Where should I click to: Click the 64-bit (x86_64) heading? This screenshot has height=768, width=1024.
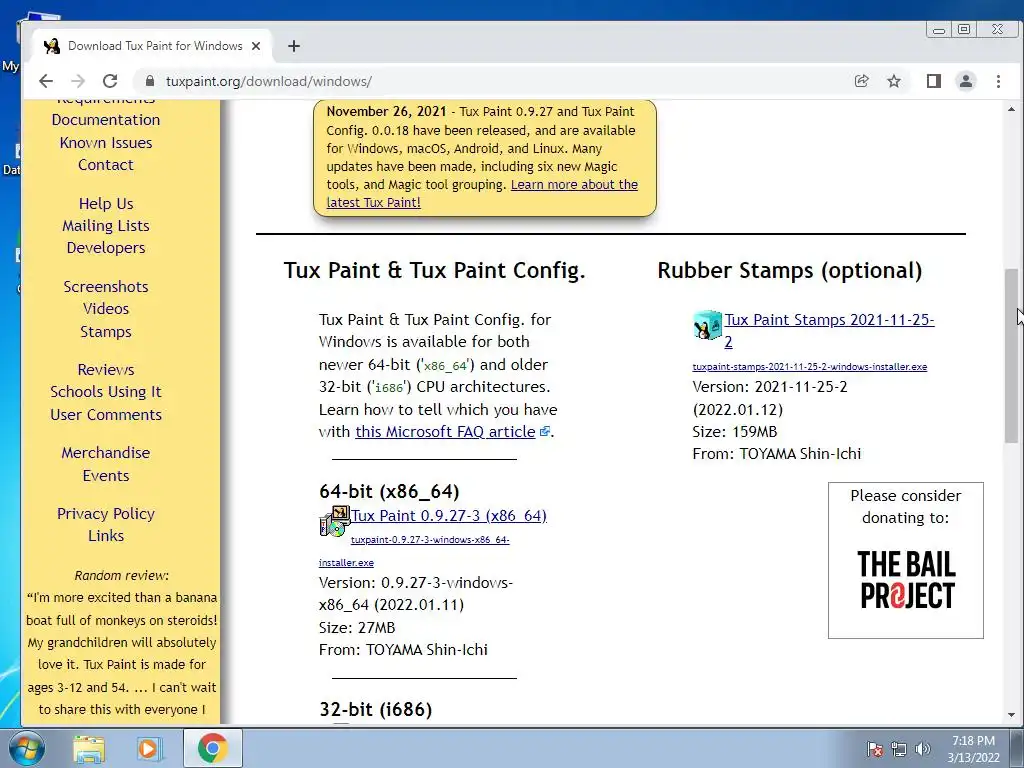coord(389,491)
